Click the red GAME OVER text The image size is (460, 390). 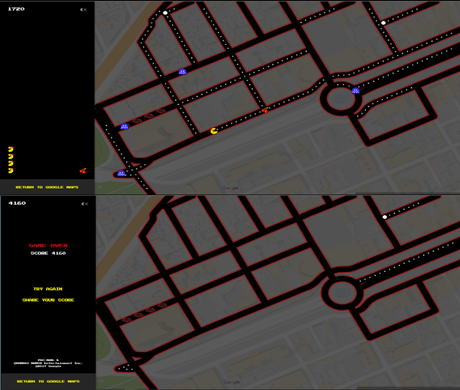(48, 246)
